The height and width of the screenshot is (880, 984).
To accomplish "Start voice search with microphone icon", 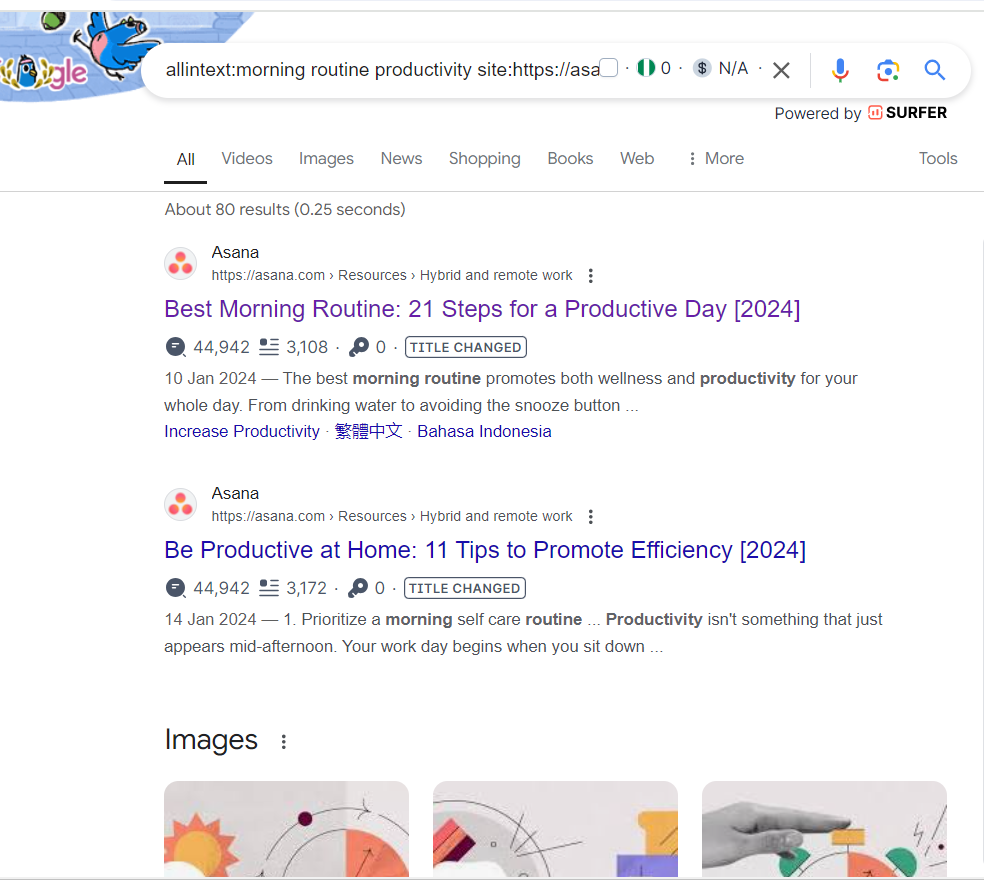I will (x=840, y=70).
